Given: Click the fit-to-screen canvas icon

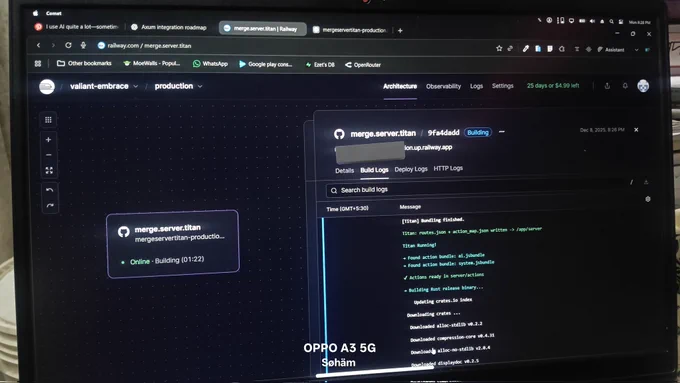Looking at the screenshot, I should click(49, 170).
